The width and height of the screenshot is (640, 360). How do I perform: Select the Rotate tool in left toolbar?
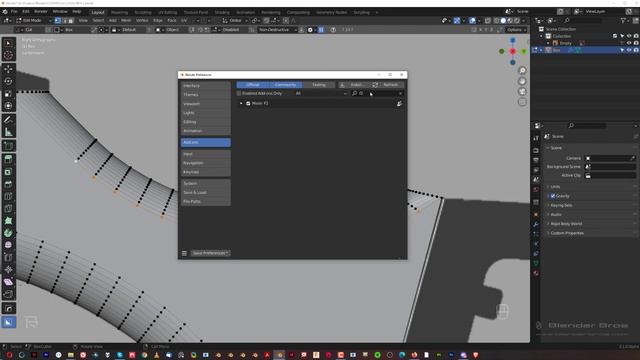tap(8, 81)
